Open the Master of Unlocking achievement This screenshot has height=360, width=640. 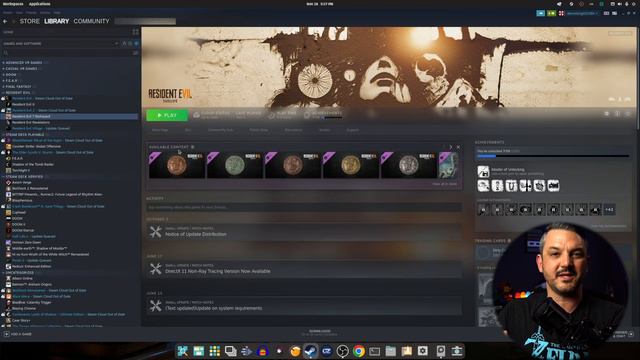point(483,171)
